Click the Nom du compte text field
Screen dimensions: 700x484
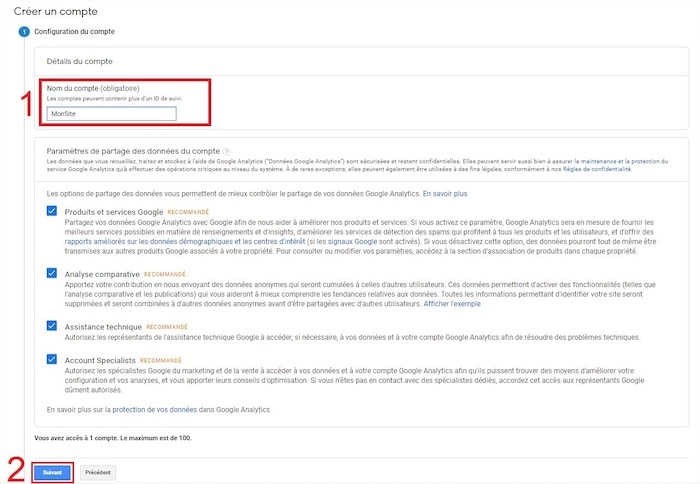(111, 114)
